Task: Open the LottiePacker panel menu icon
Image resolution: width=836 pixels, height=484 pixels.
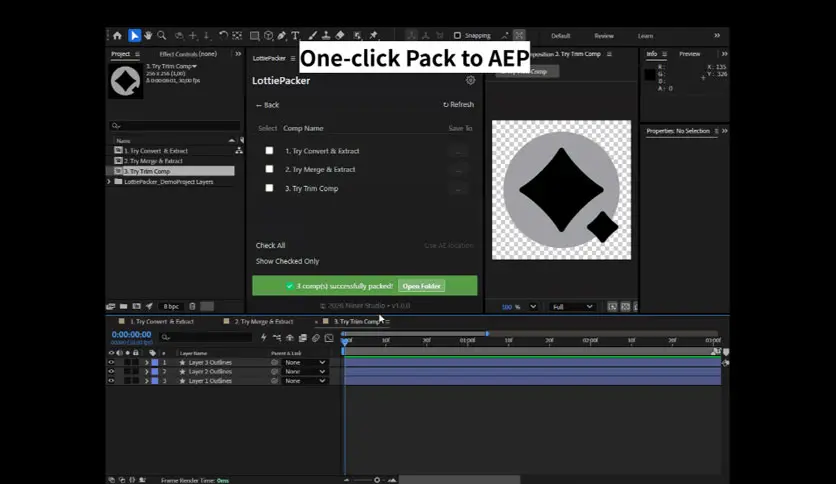Action: (293, 58)
